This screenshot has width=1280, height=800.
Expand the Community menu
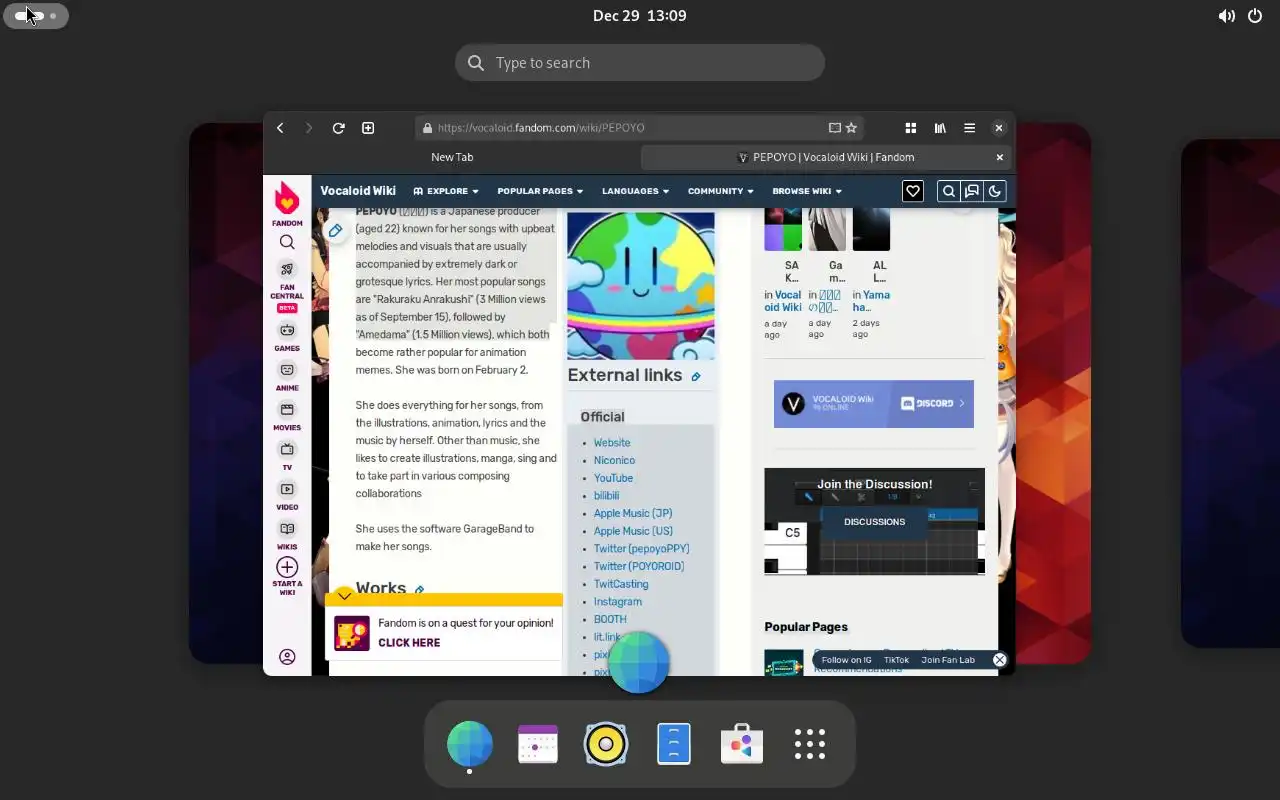pyautogui.click(x=721, y=191)
